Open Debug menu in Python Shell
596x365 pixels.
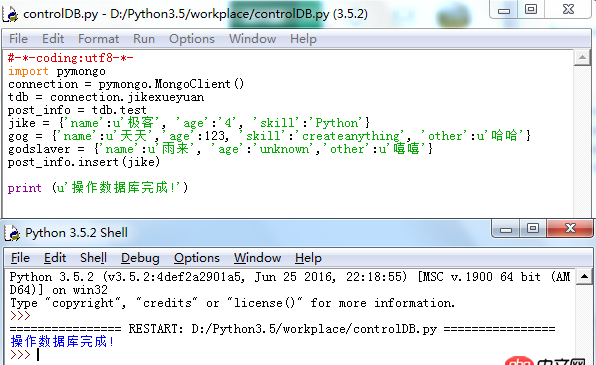[x=140, y=258]
